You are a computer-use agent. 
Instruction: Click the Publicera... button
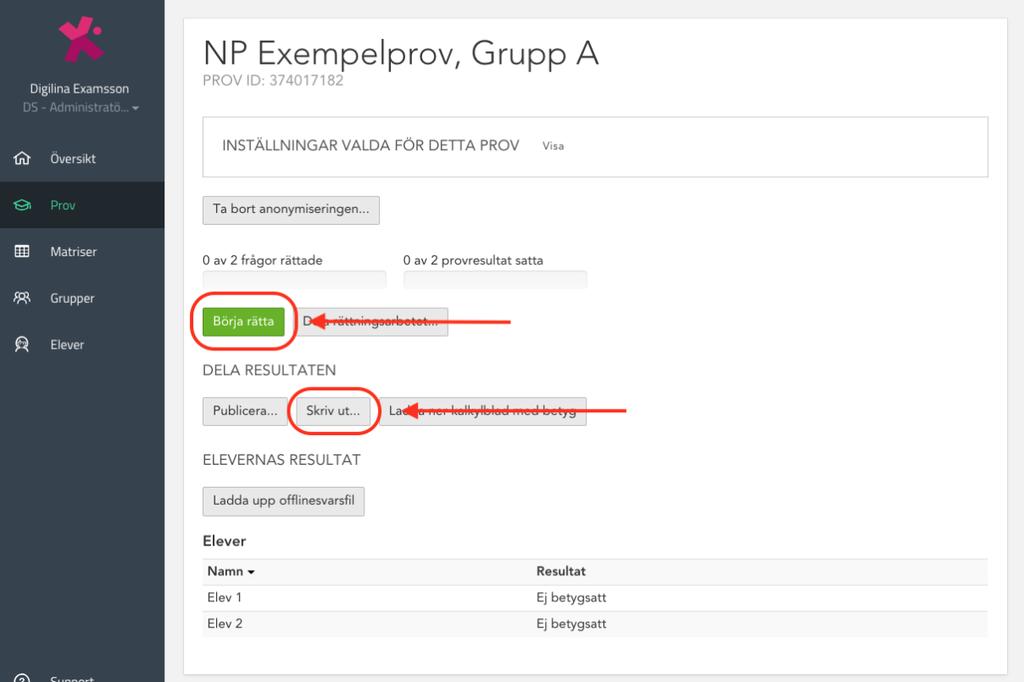click(x=245, y=411)
